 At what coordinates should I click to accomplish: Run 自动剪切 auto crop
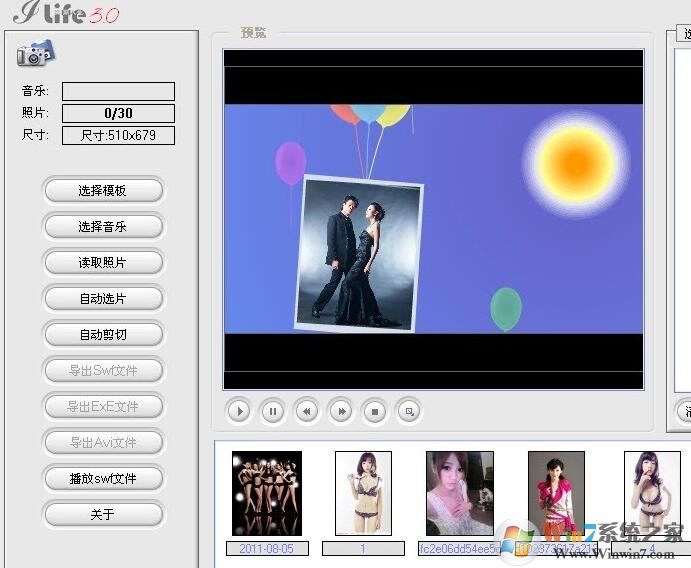pos(103,334)
